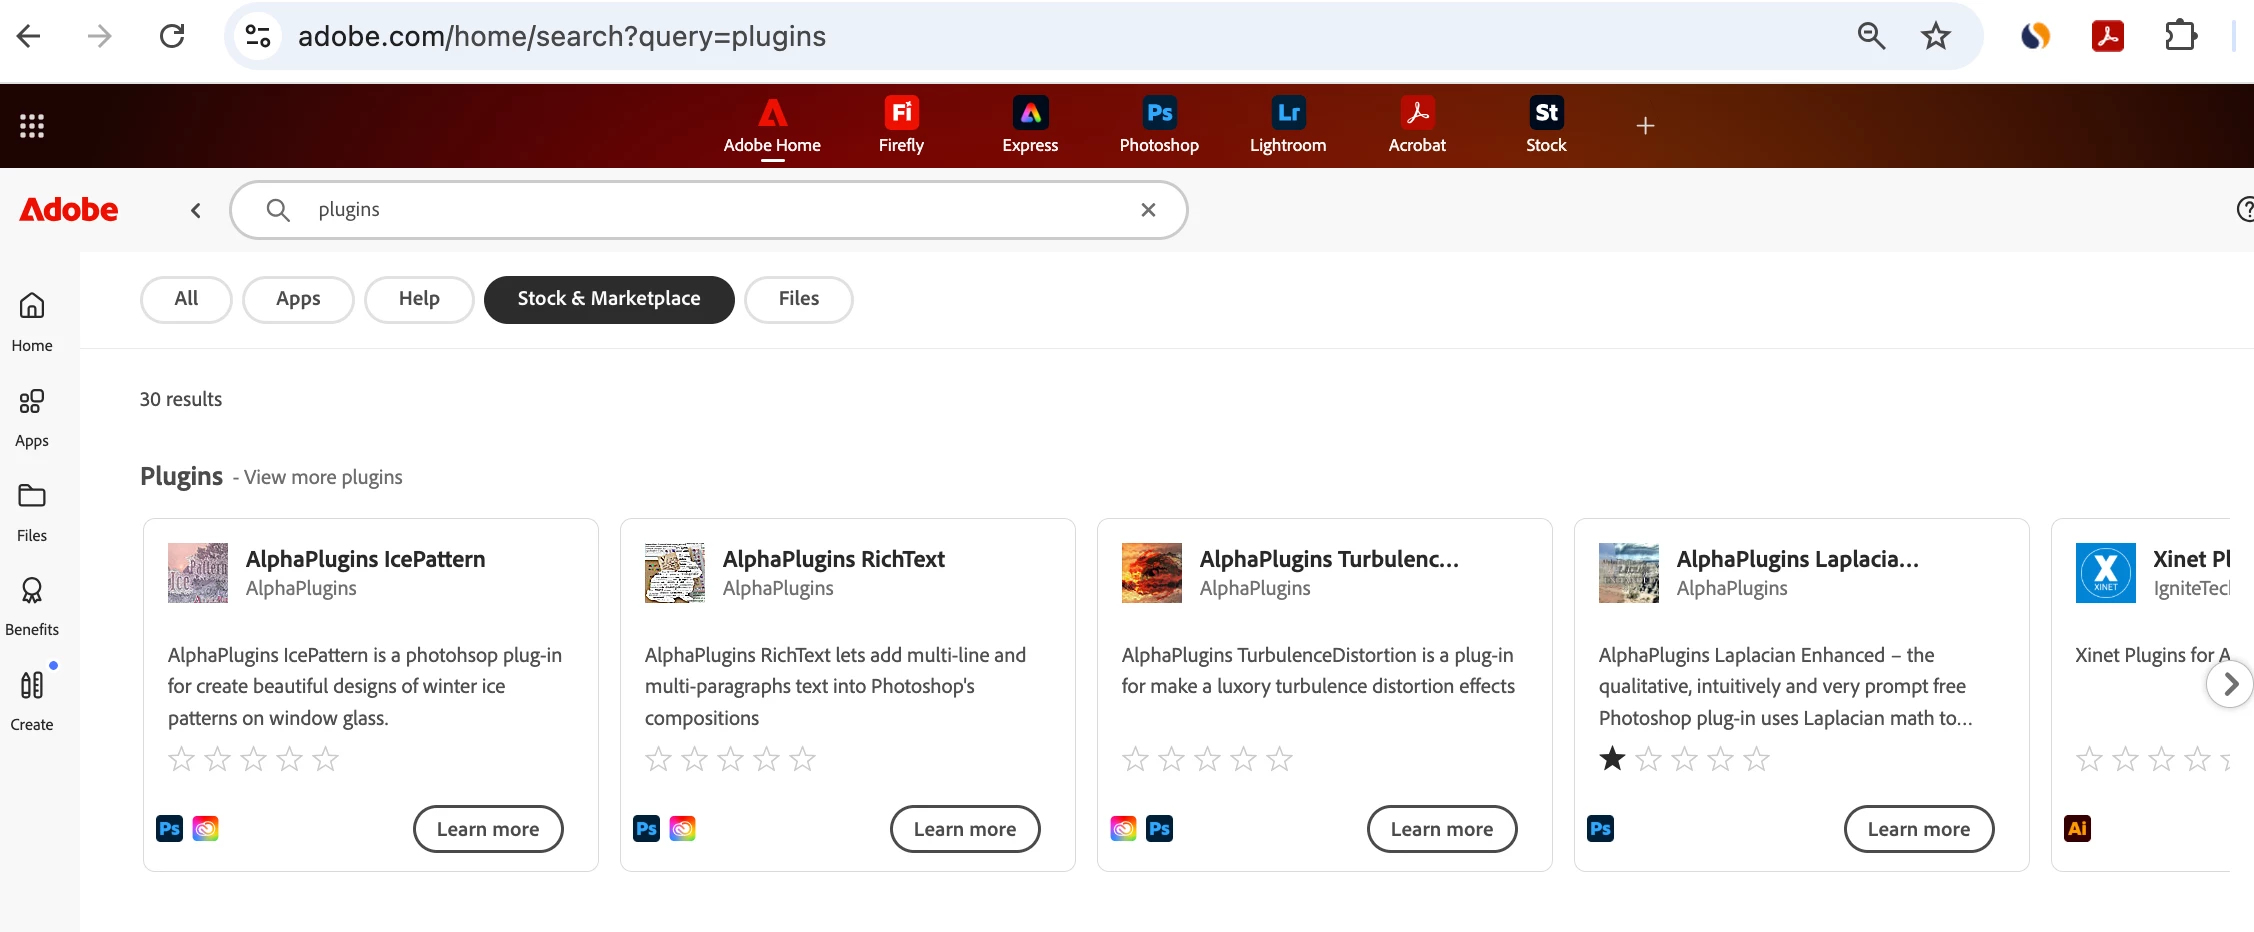Image resolution: width=2254 pixels, height=932 pixels.
Task: Open the Extensions puzzle-piece menu
Action: click(2180, 37)
